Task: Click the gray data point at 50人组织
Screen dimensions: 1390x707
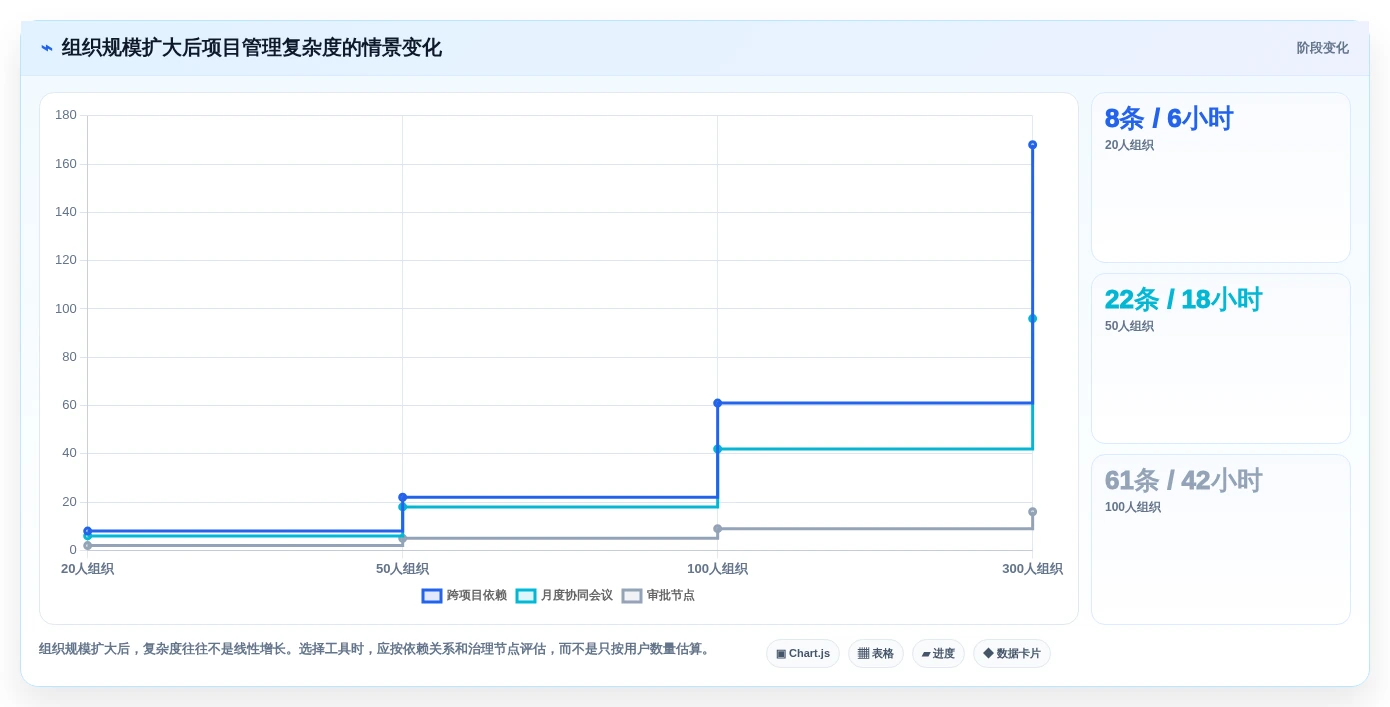Action: click(x=402, y=539)
